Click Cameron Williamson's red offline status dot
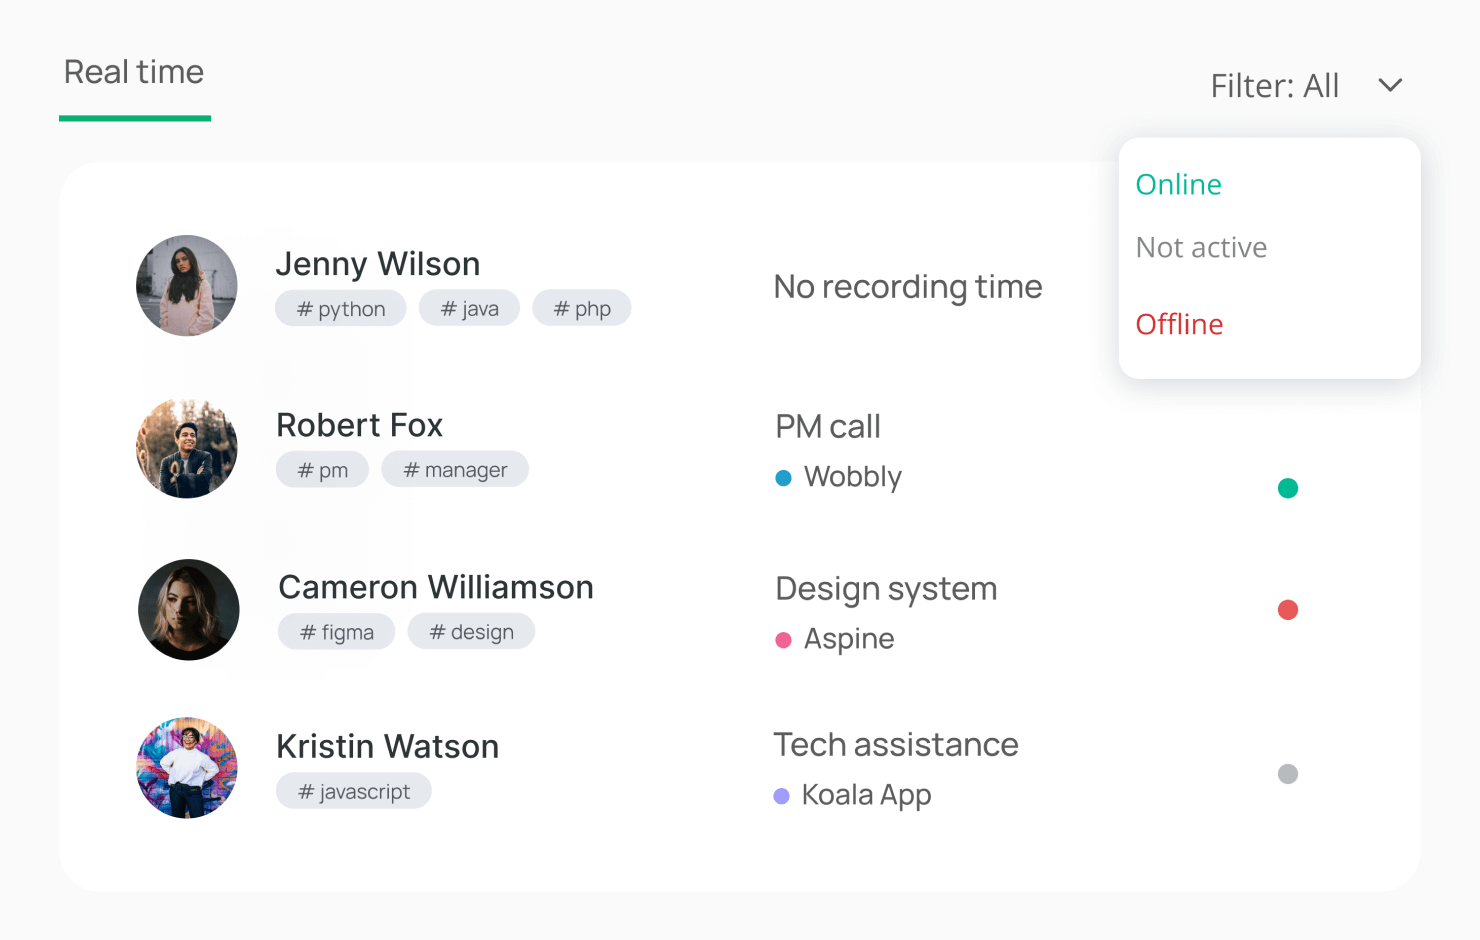This screenshot has height=940, width=1480. pos(1288,610)
